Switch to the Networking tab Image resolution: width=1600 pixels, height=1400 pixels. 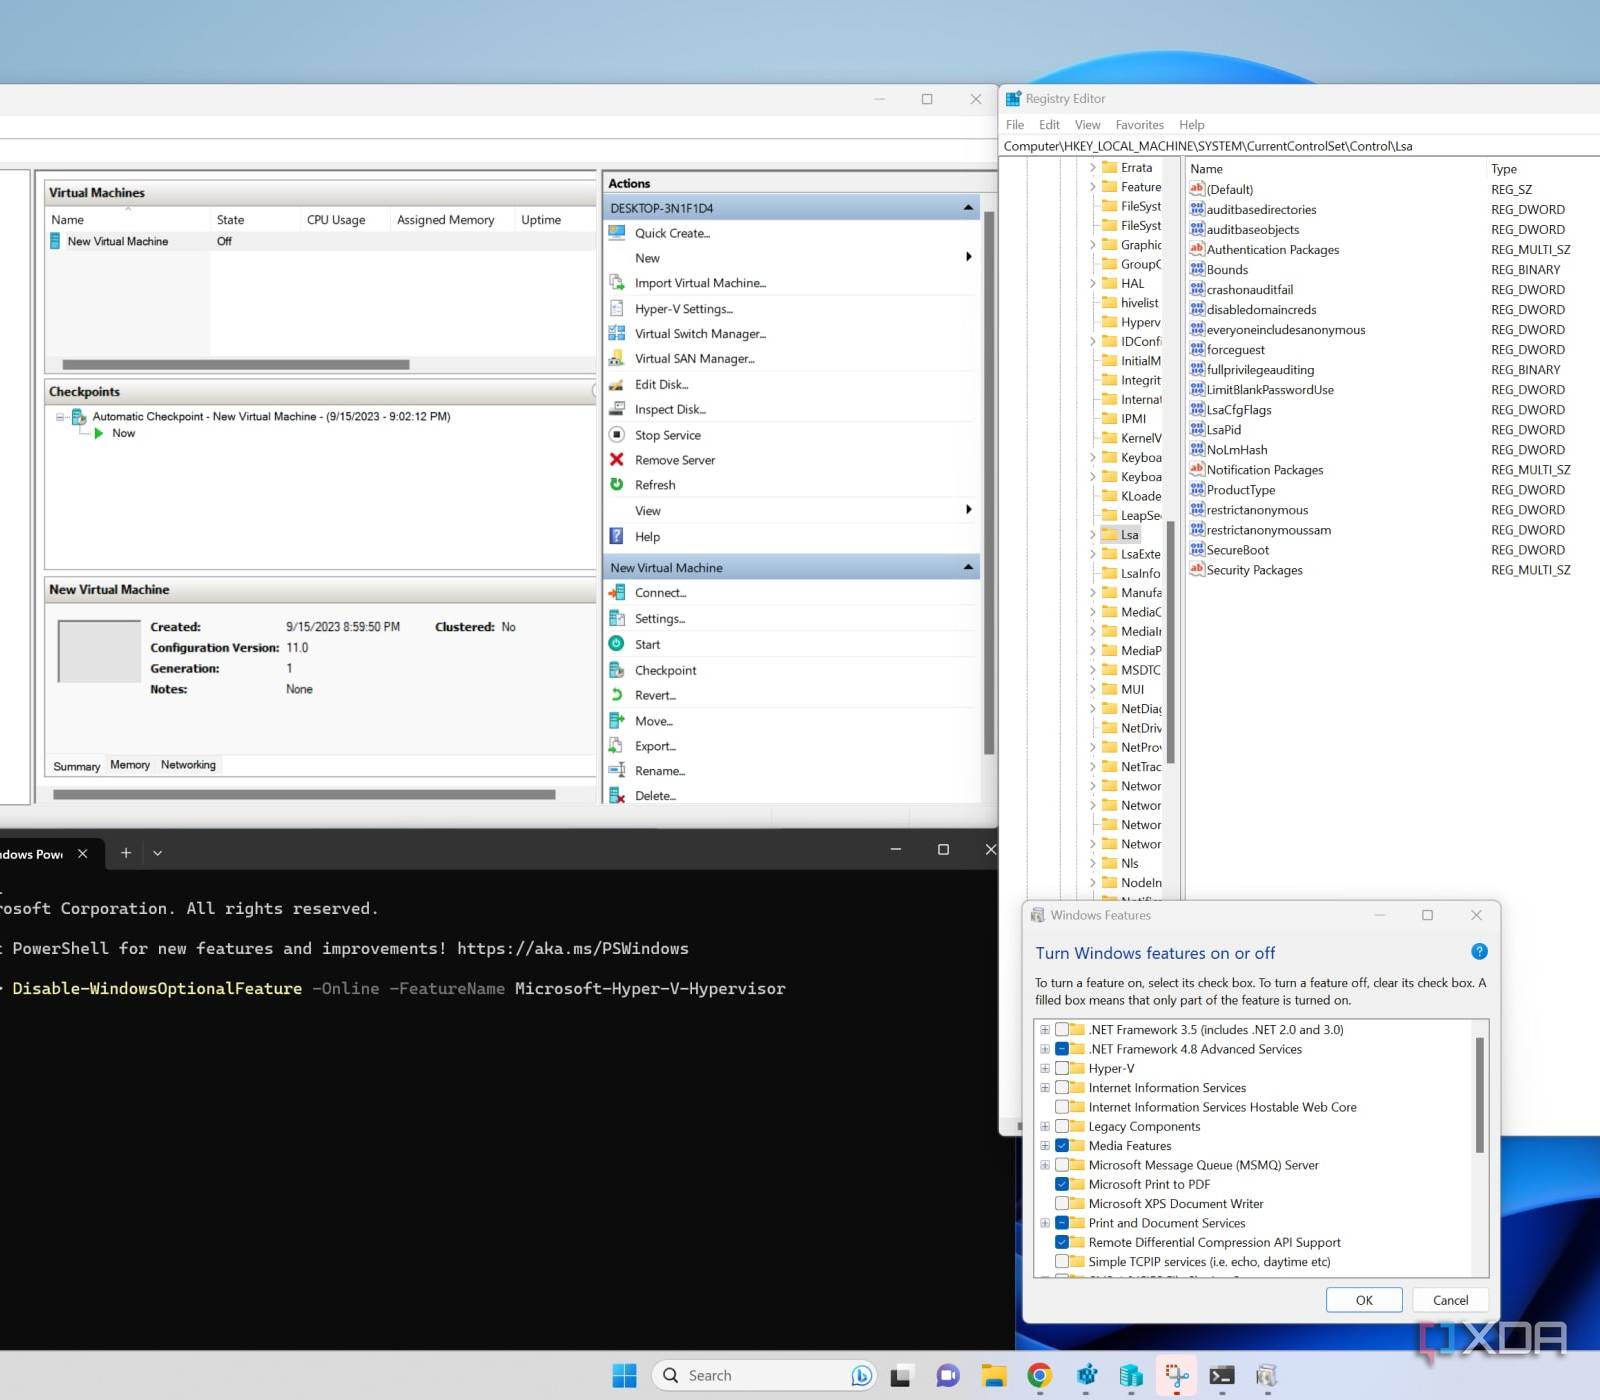tap(188, 765)
